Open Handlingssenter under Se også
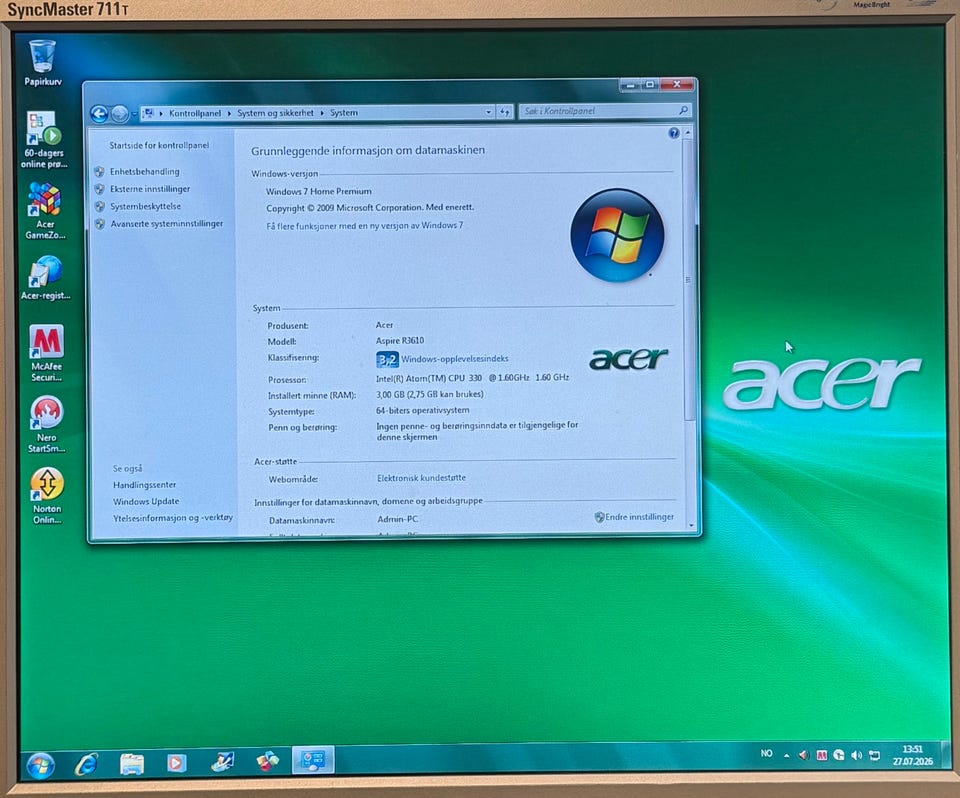The image size is (960, 798). [x=144, y=485]
